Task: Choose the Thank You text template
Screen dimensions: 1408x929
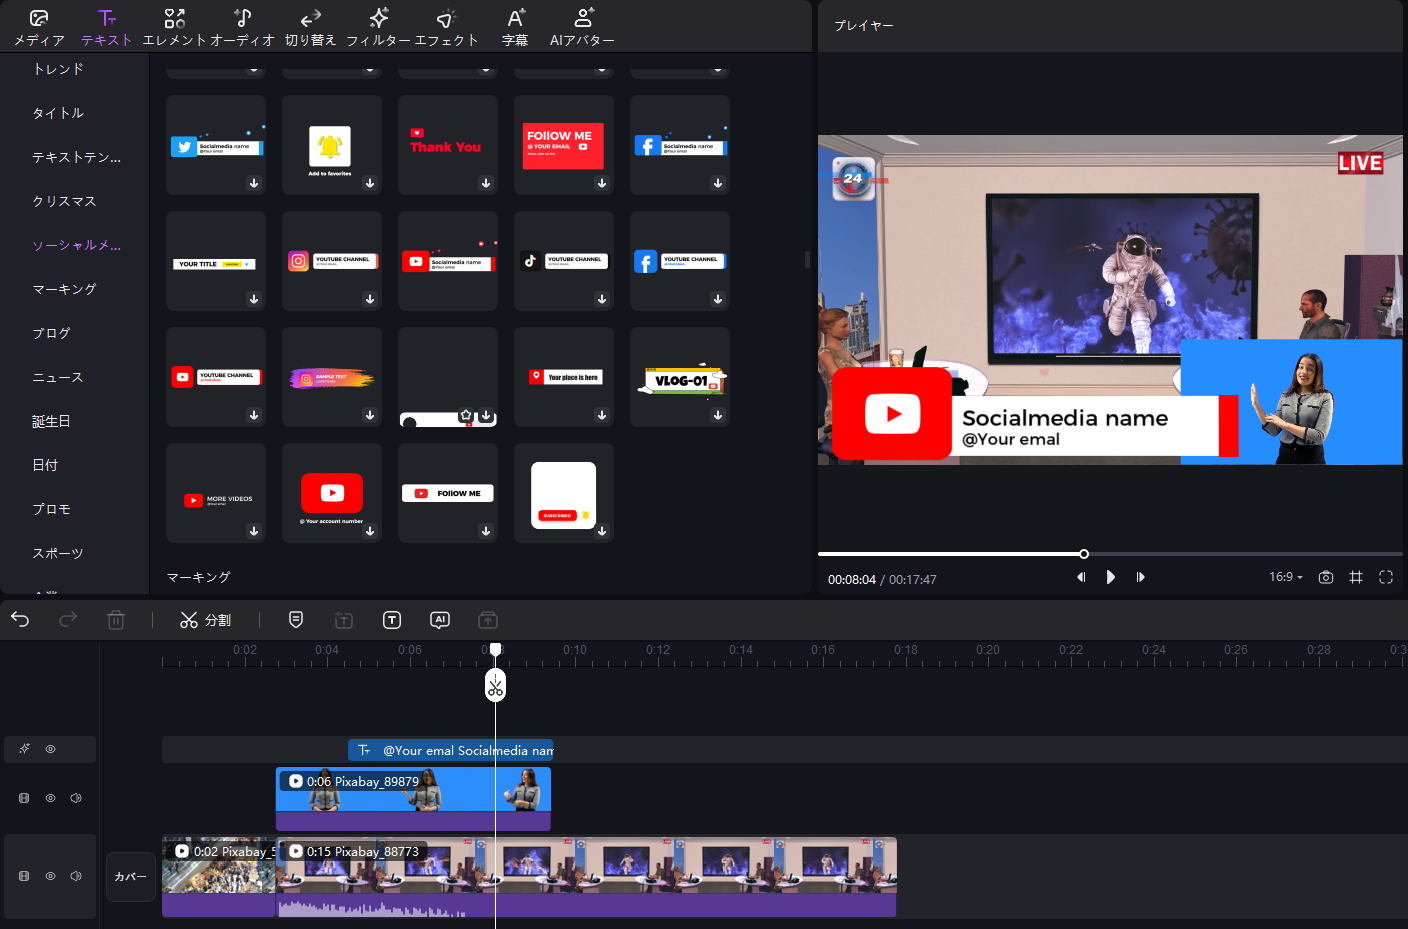Action: [448, 145]
